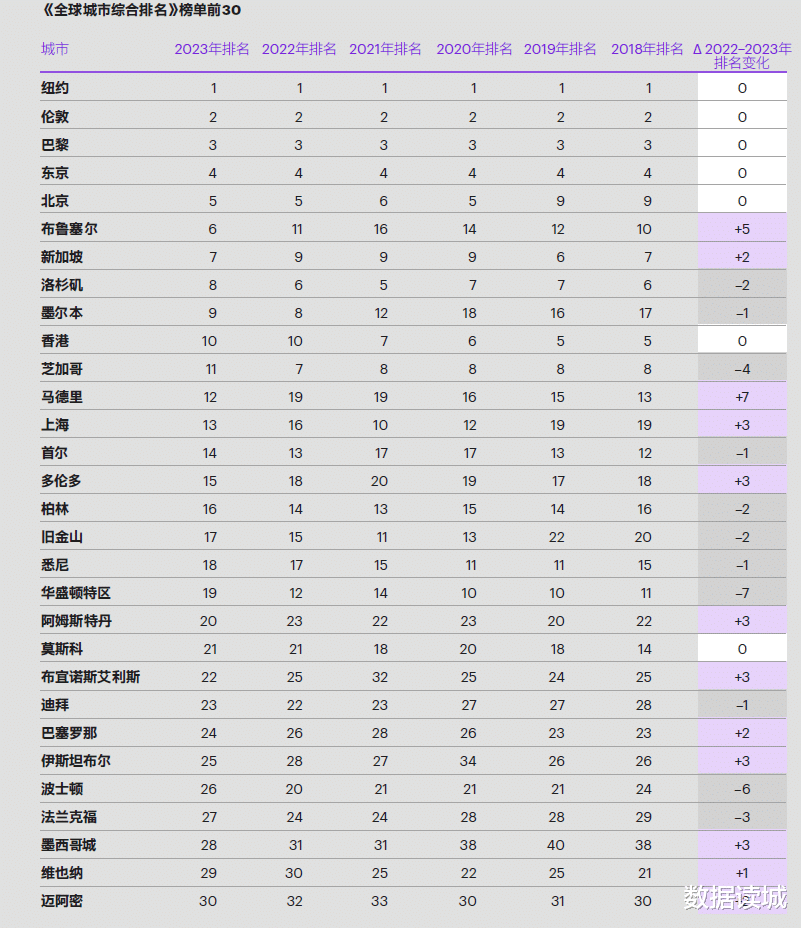Click 北京's 2021 rank value 6

pos(384,201)
